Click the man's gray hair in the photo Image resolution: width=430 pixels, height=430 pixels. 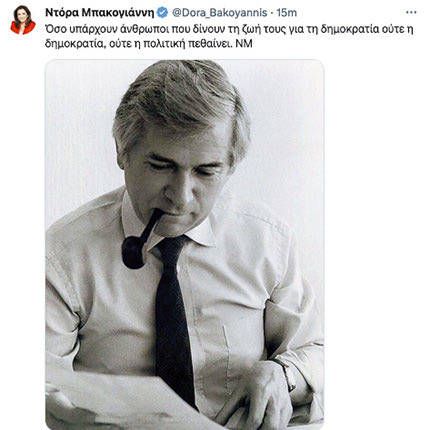click(x=182, y=103)
